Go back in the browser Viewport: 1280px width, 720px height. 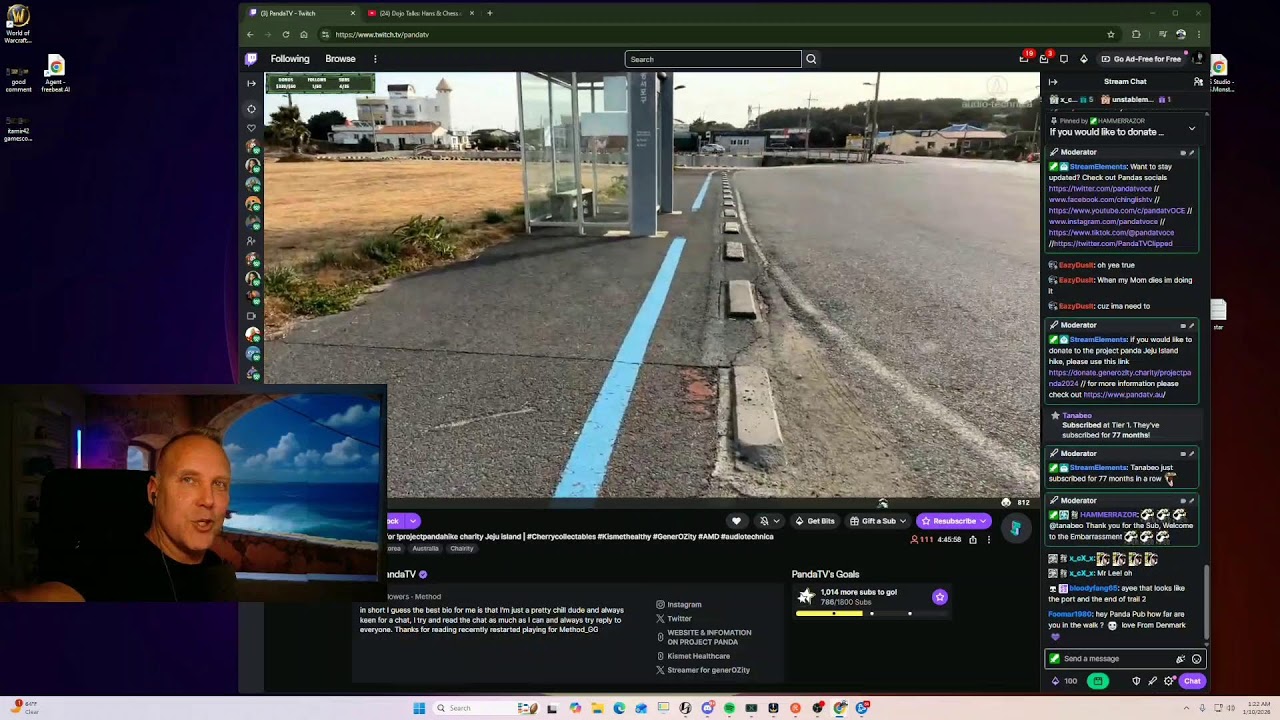(x=250, y=35)
